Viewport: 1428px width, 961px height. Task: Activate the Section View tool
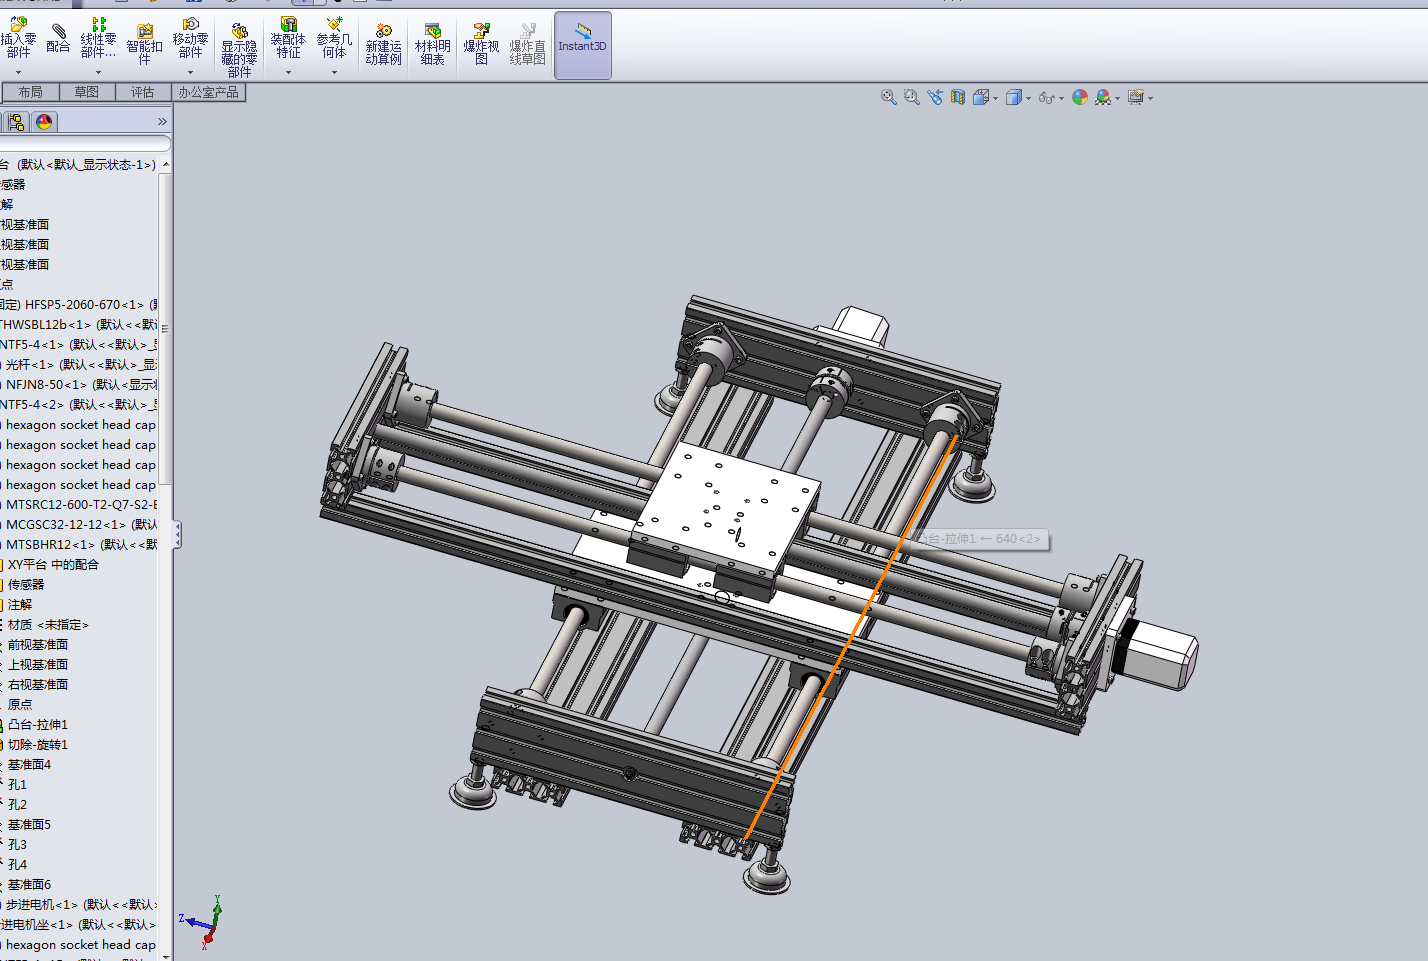coord(958,97)
